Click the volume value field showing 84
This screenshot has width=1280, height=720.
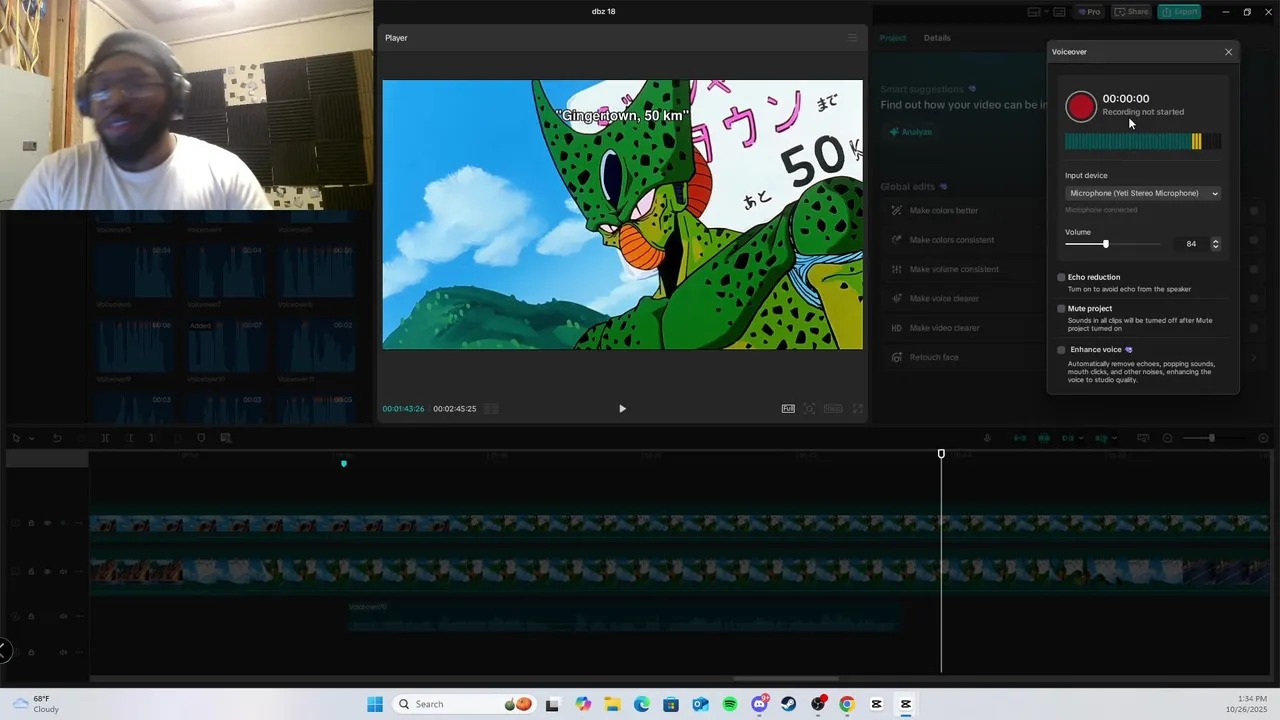tap(1190, 244)
